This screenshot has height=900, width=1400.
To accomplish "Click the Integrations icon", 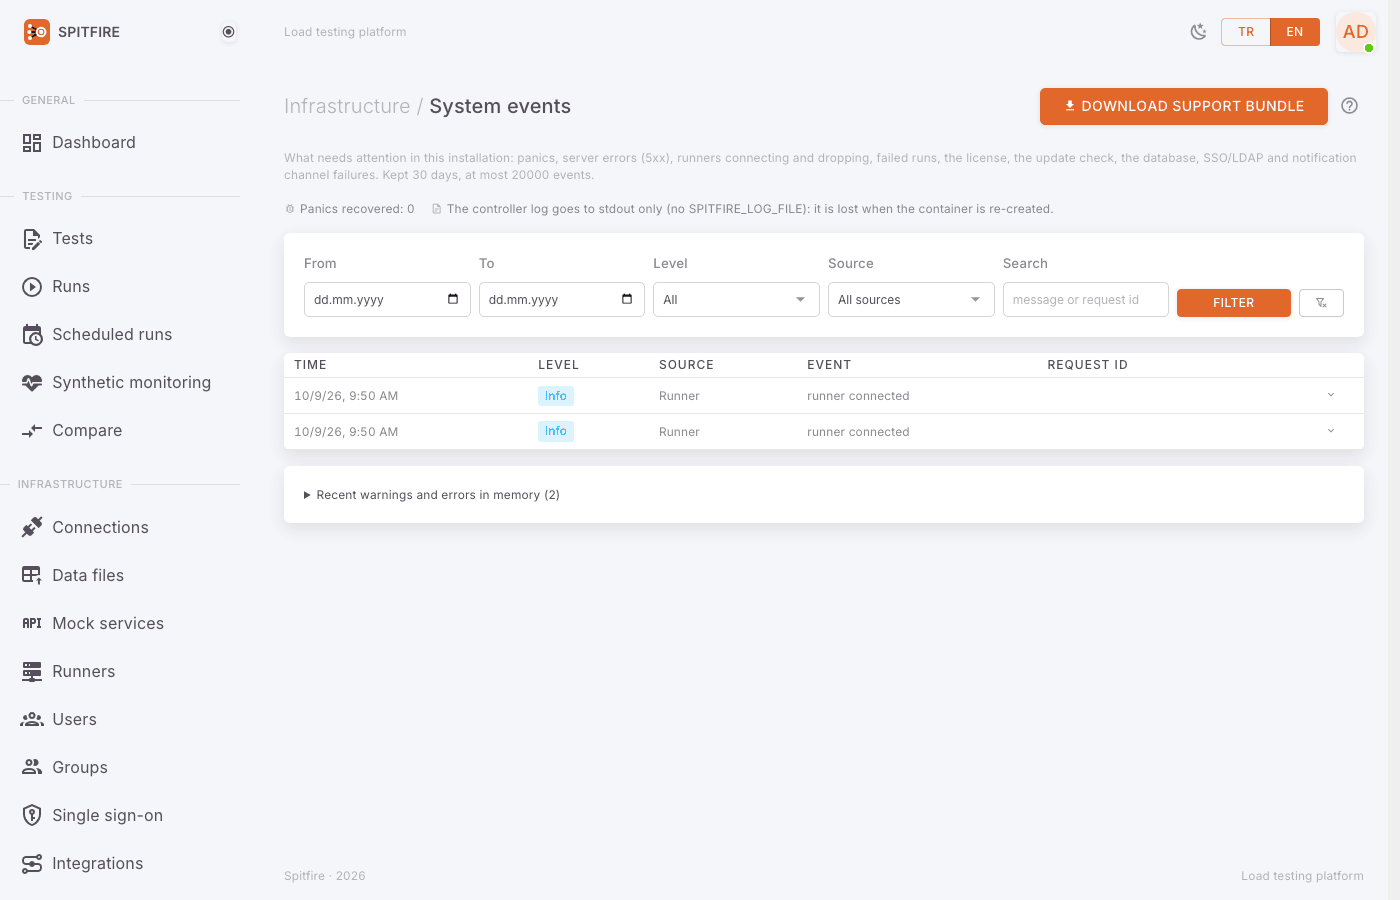I will point(32,863).
